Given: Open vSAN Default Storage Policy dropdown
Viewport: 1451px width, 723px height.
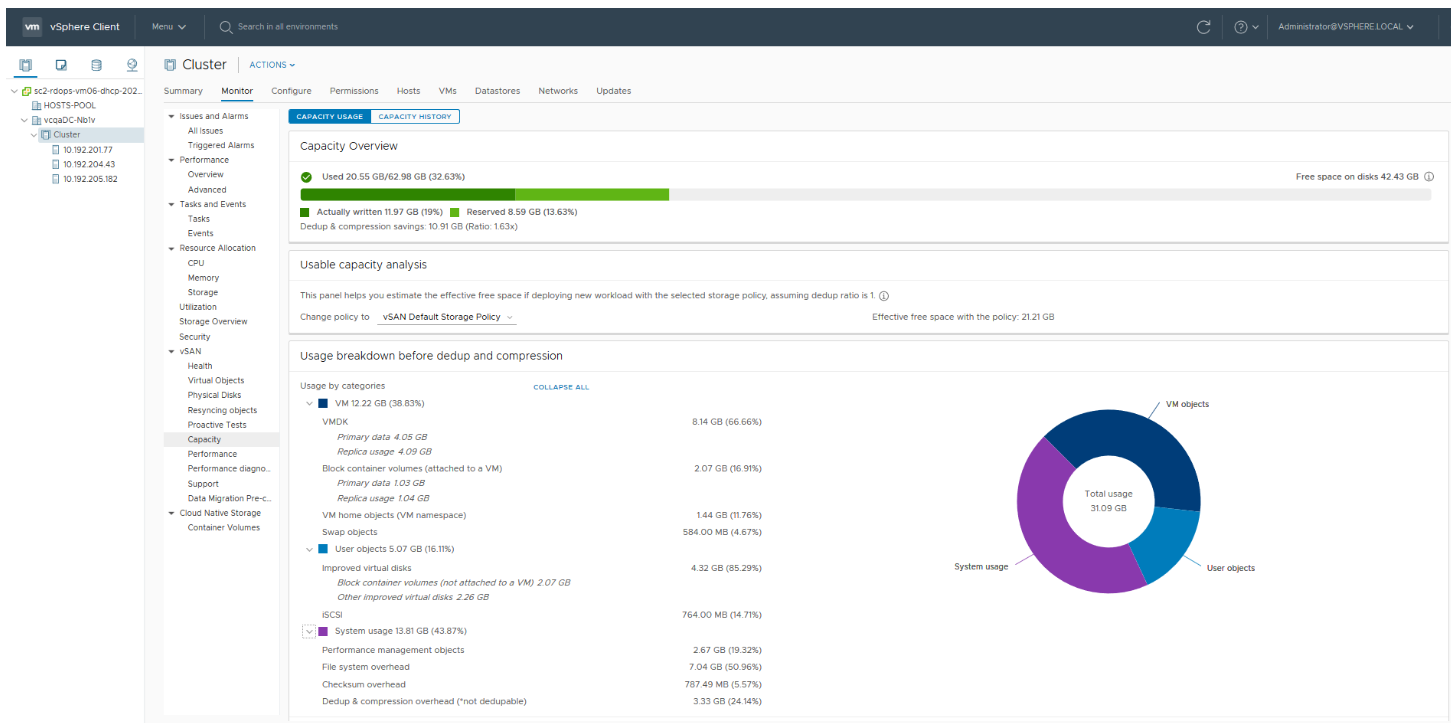Looking at the screenshot, I should click(448, 317).
